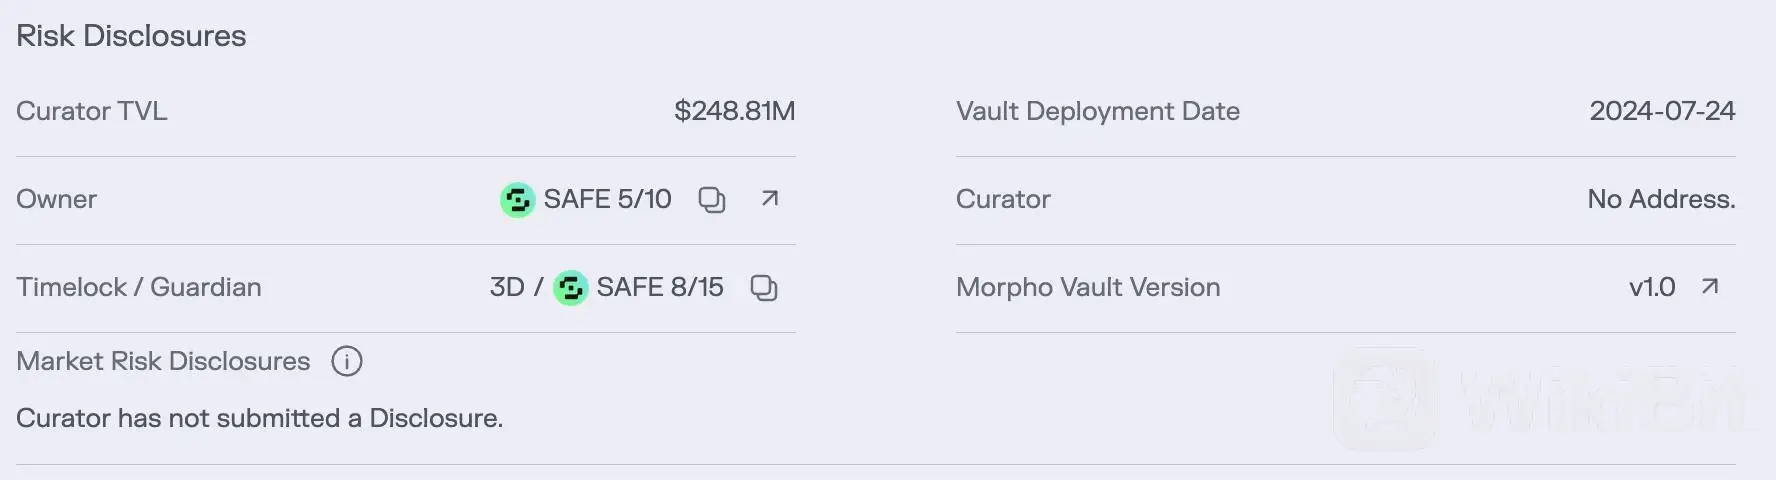
Task: Click the Market Risk Disclosures info icon
Action: click(x=347, y=361)
